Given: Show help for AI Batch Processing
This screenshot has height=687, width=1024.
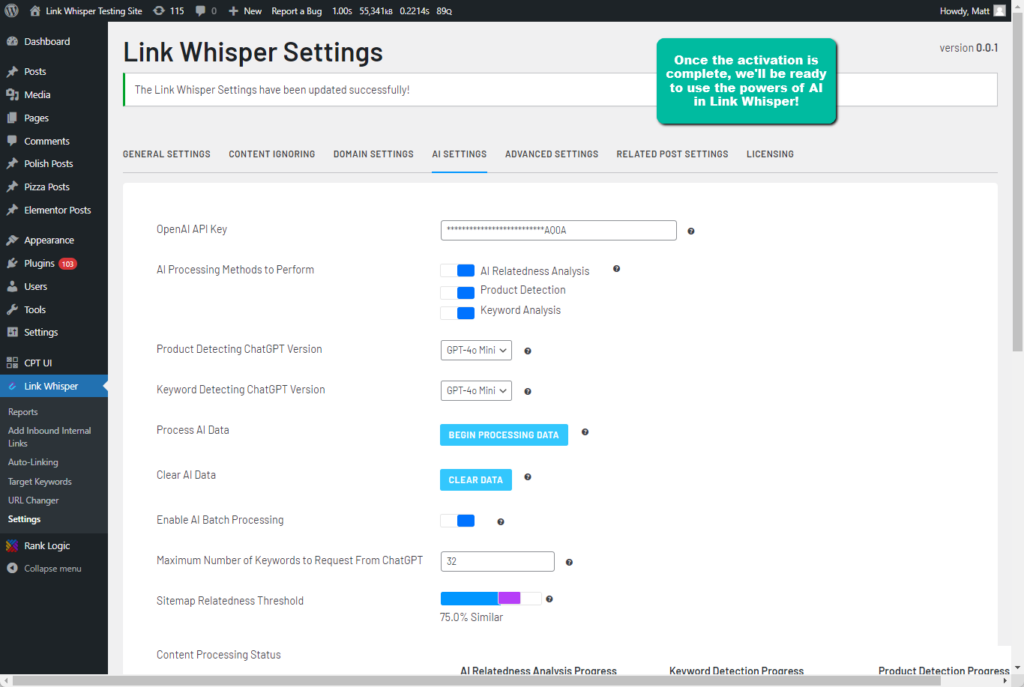Looking at the screenshot, I should pyautogui.click(x=501, y=522).
